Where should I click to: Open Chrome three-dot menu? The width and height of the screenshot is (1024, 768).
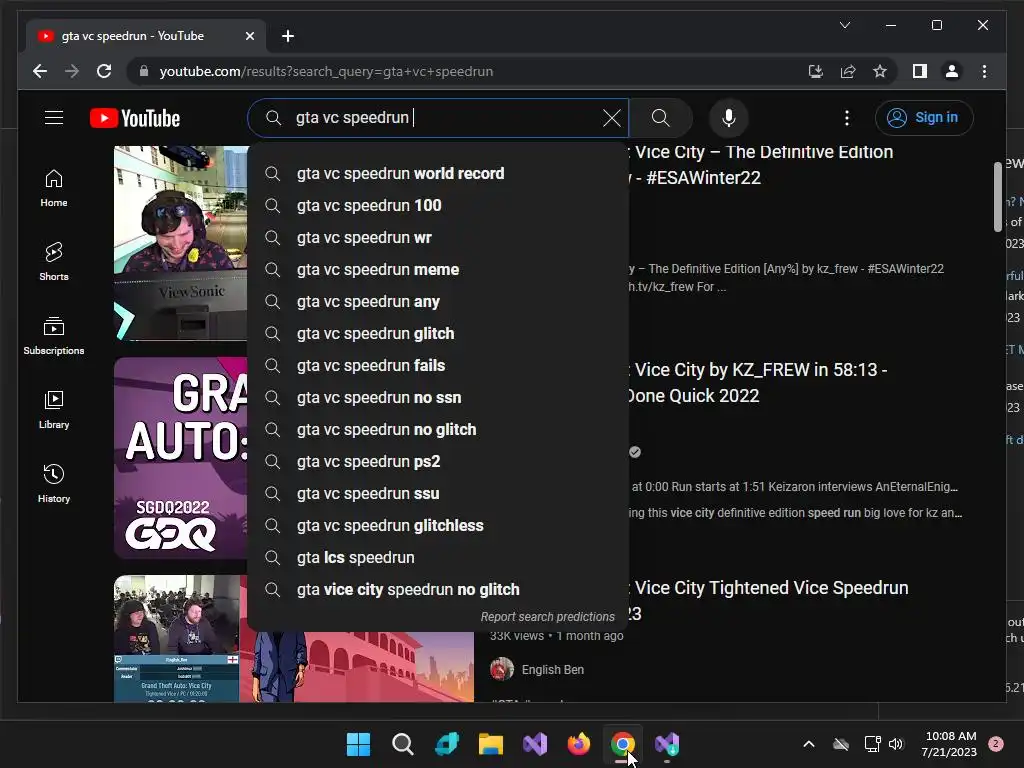pos(984,71)
